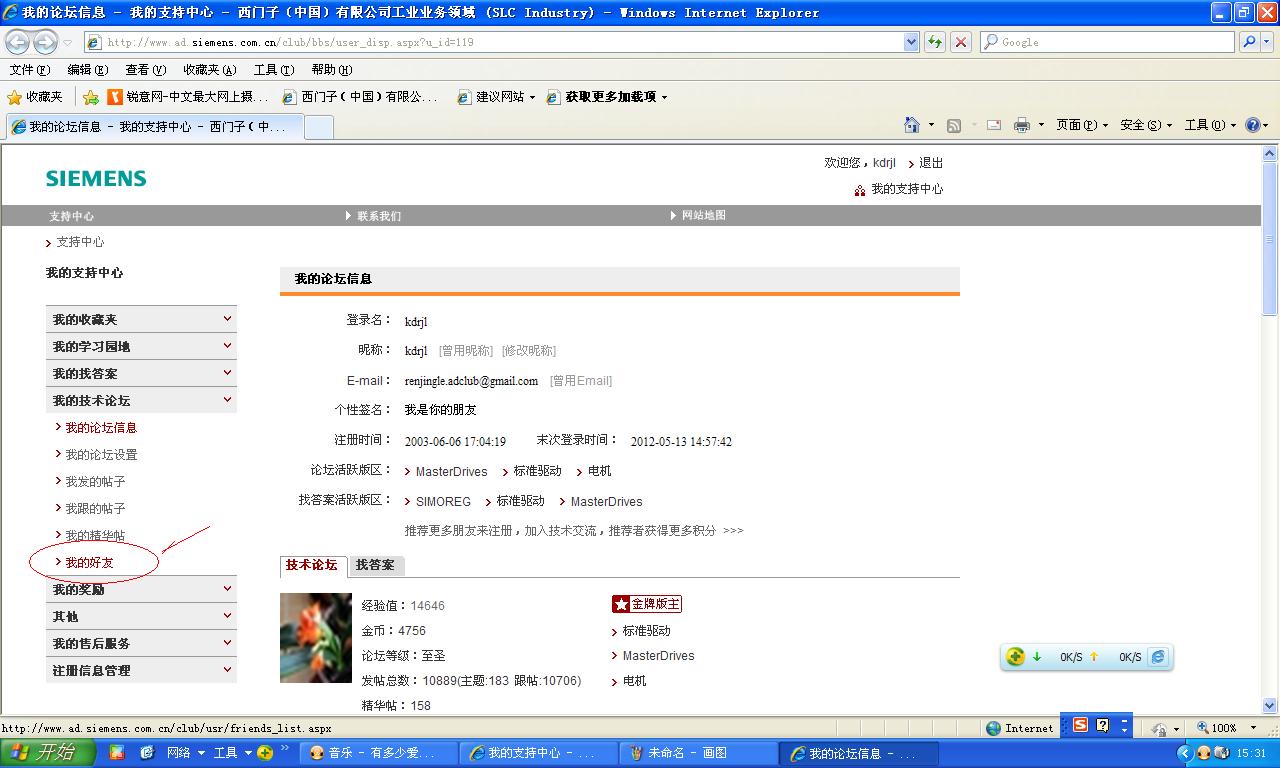The height and width of the screenshot is (768, 1280).
Task: Select the 技术论坛 tab
Action: click(x=313, y=565)
